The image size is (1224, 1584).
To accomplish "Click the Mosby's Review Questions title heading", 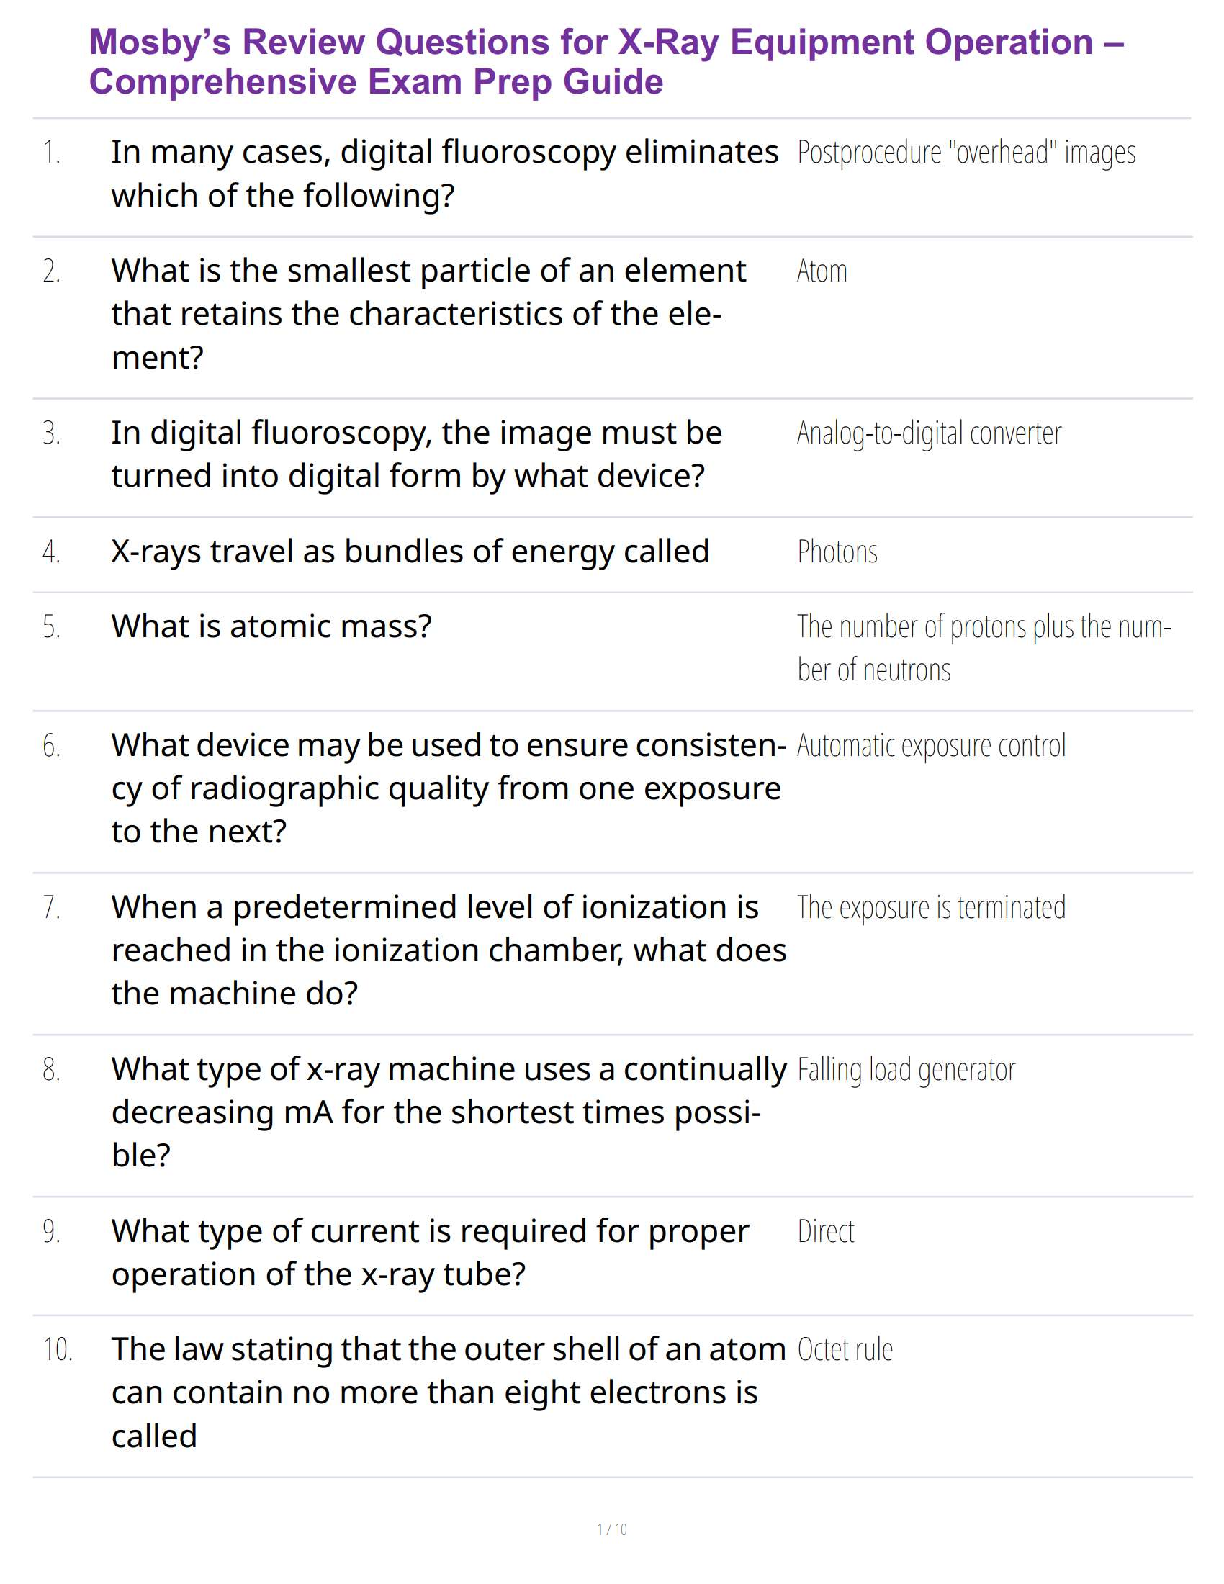I will coord(606,62).
